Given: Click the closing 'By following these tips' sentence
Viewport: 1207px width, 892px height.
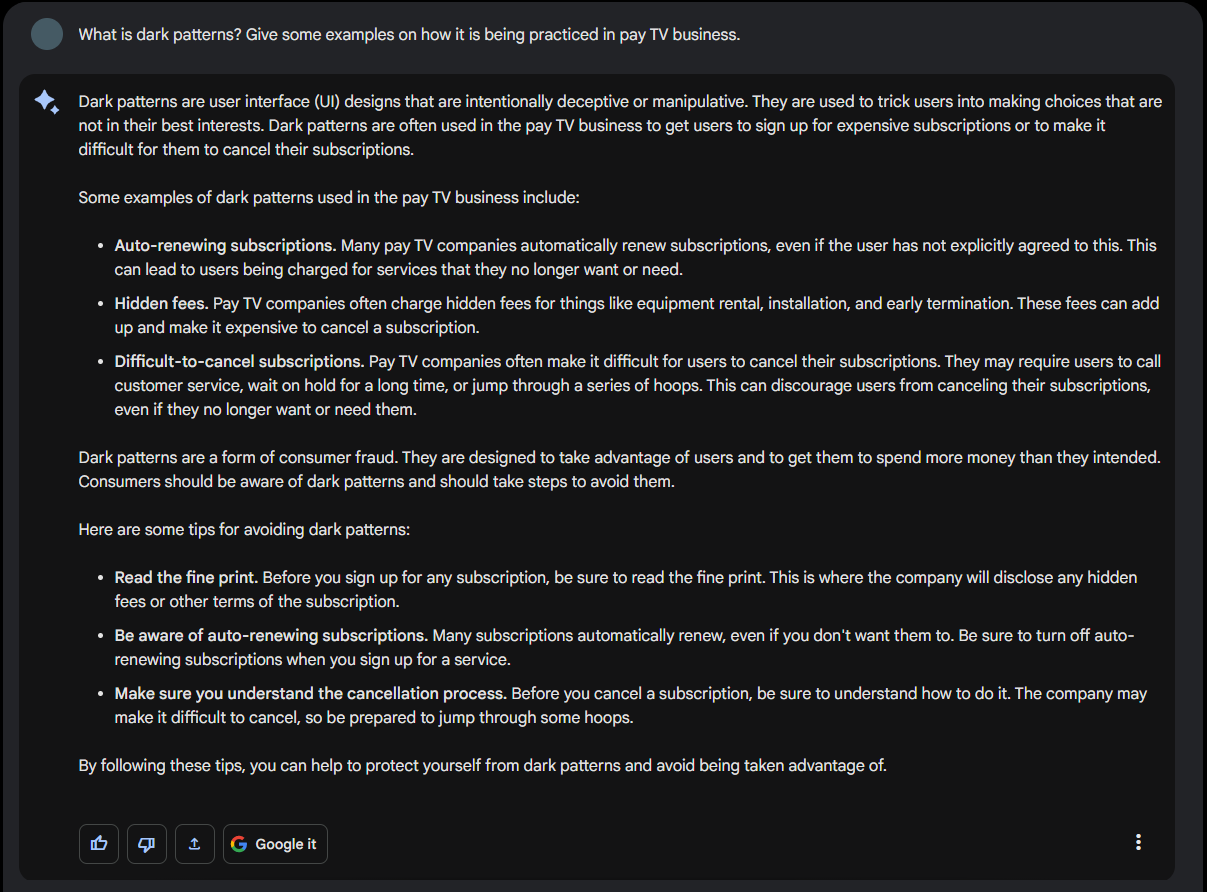Looking at the screenshot, I should click(x=482, y=766).
